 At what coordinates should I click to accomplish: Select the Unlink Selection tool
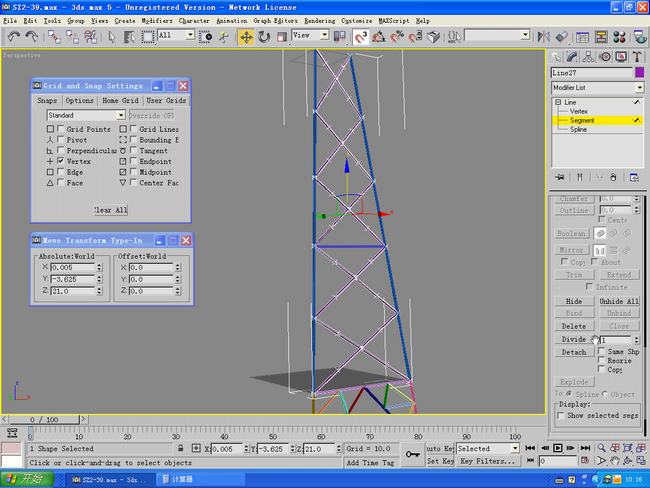point(73,37)
